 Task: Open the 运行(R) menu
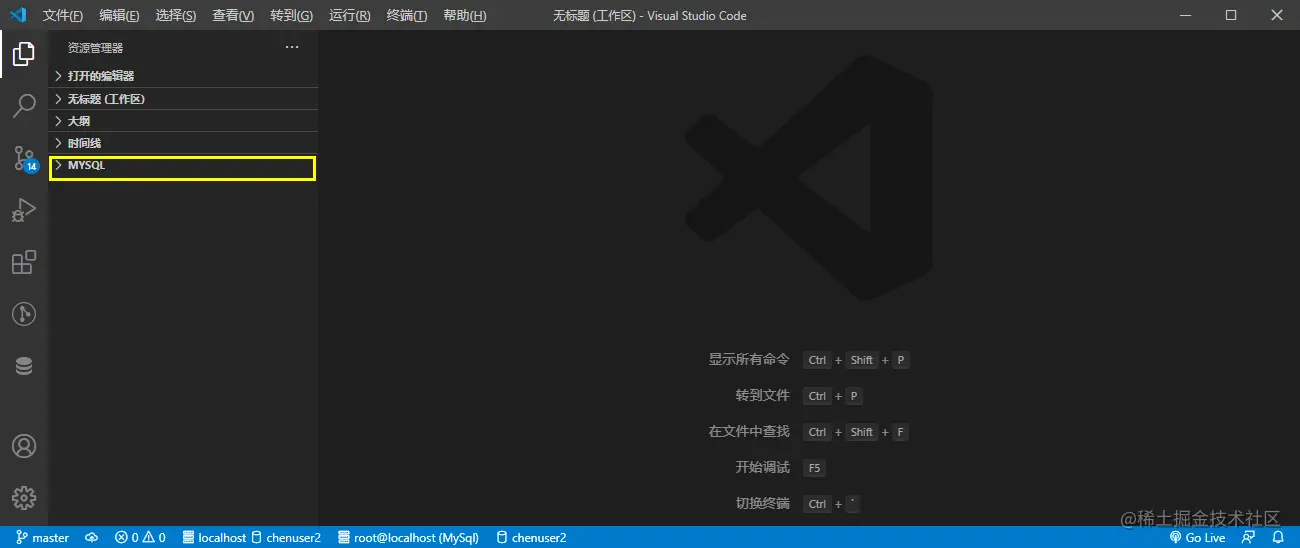click(x=349, y=15)
